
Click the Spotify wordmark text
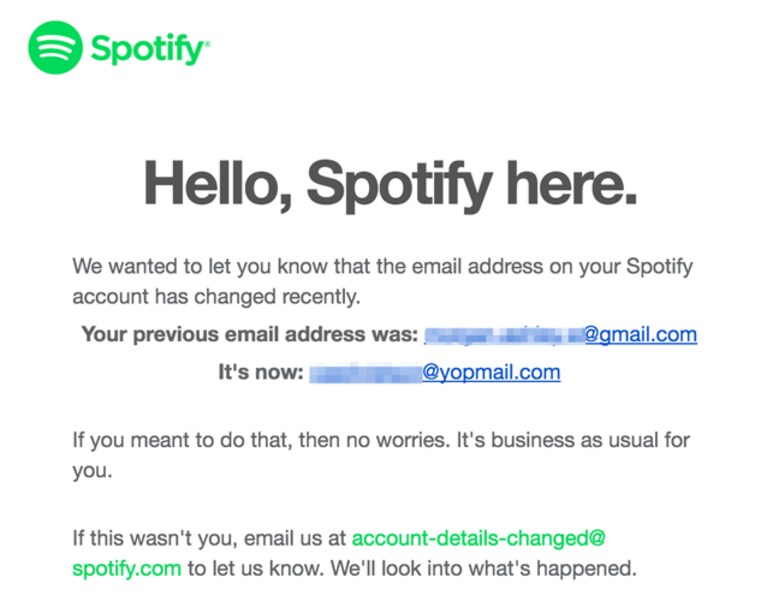pos(146,49)
